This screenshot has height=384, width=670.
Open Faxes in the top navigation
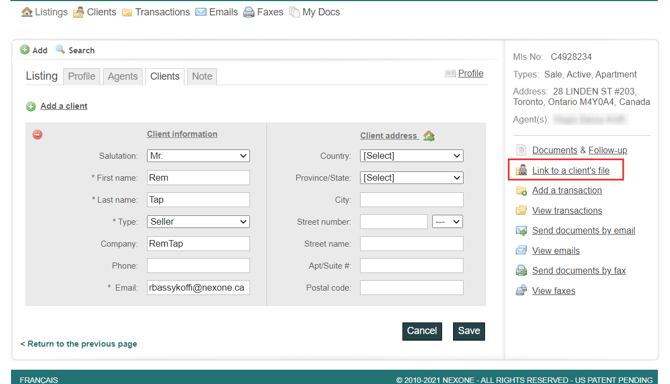click(x=270, y=12)
